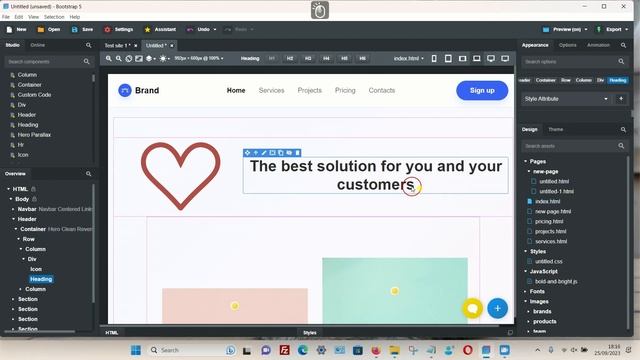This screenshot has width=640, height=360.
Task: Click the delete trash icon on heading toolbar
Action: click(x=298, y=153)
